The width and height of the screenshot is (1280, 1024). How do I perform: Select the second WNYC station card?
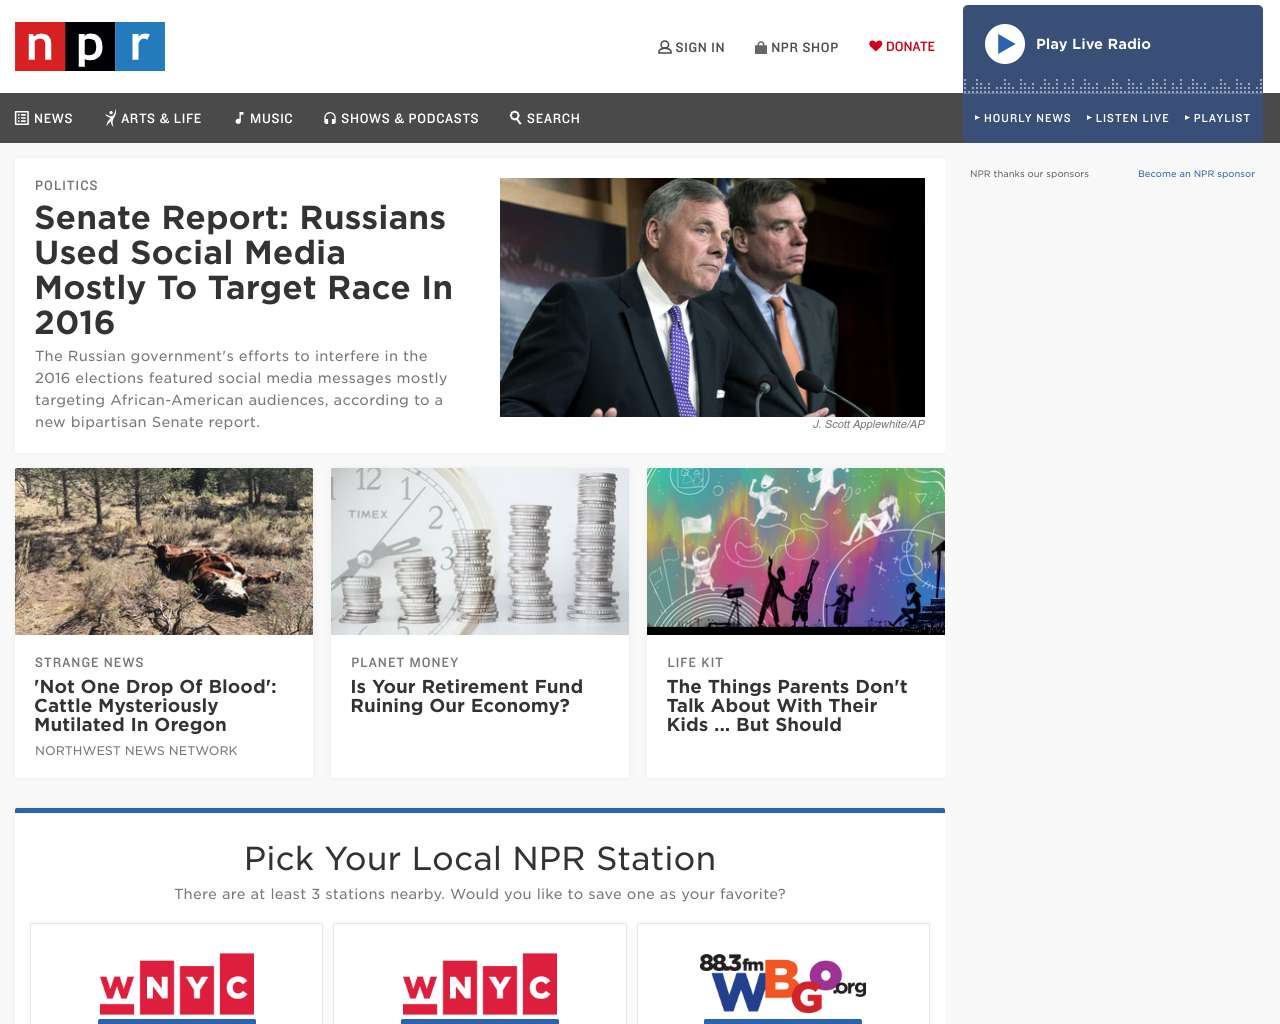(x=480, y=974)
